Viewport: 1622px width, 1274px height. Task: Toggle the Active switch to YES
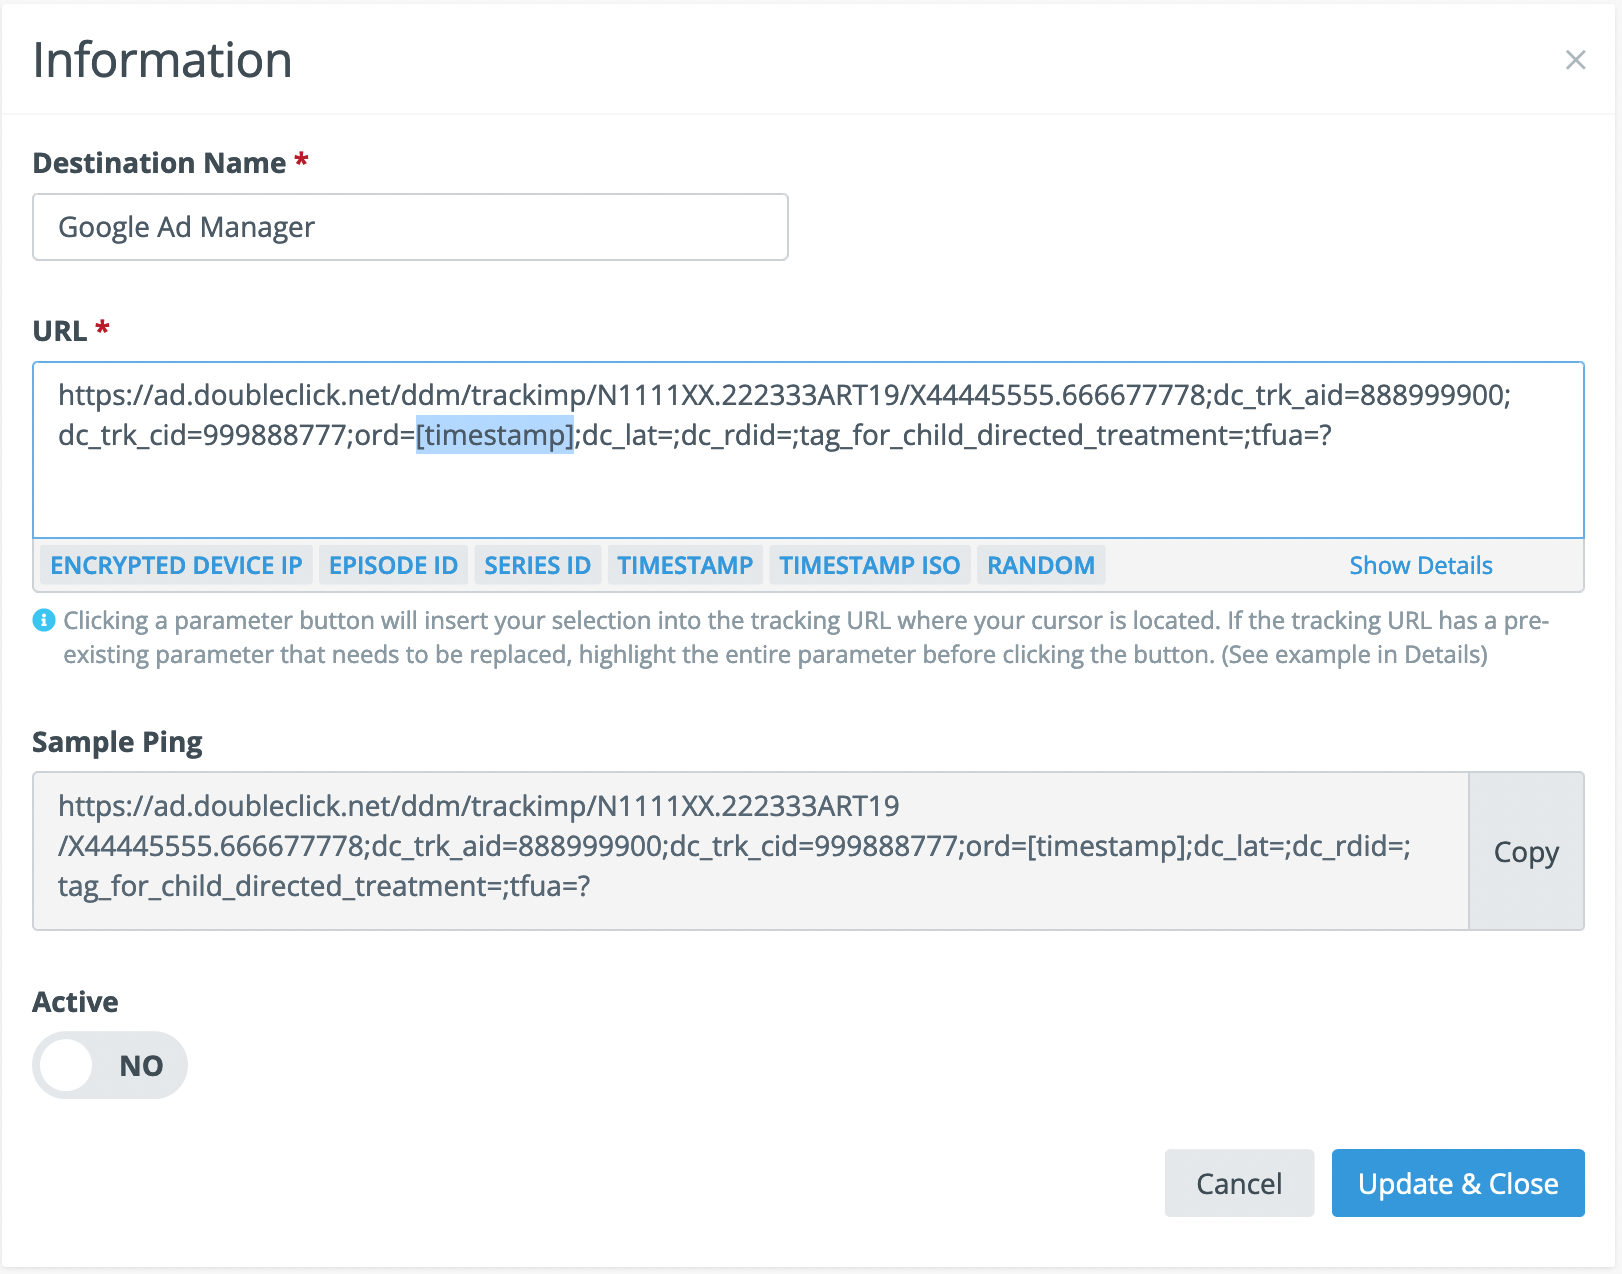(x=110, y=1065)
